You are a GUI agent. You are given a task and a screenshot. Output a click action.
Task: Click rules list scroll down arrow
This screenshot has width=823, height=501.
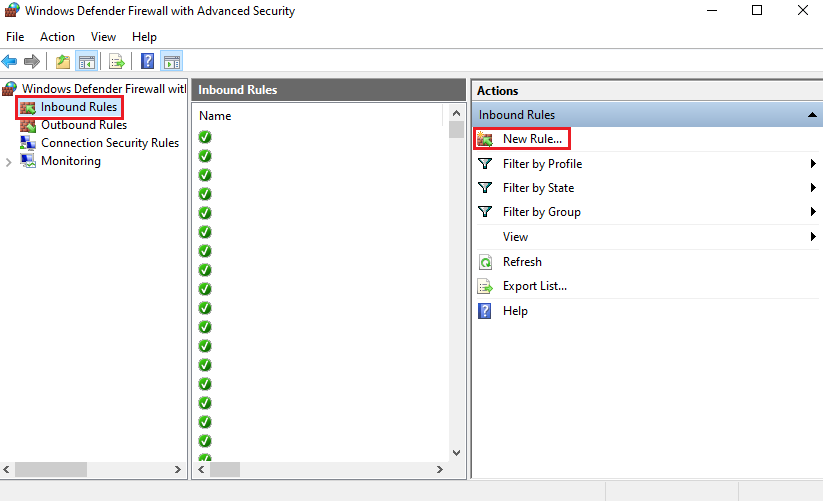tap(456, 453)
